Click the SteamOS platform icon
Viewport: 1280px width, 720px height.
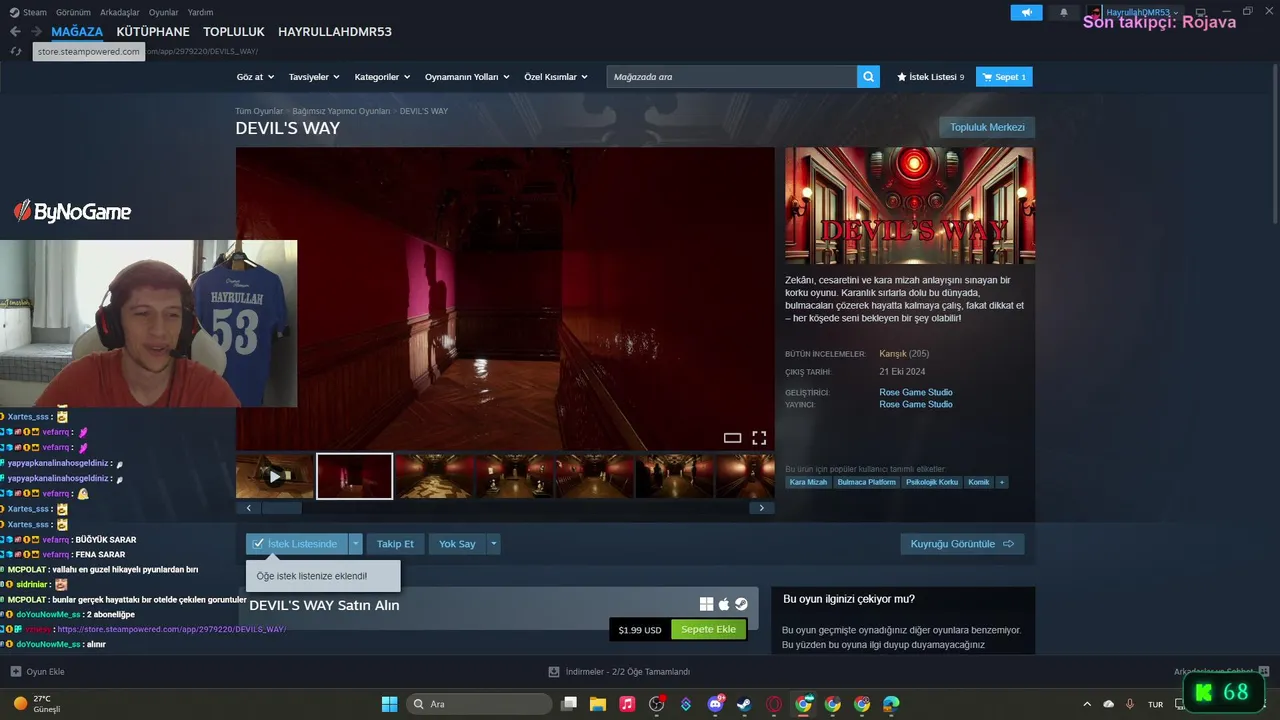[x=741, y=604]
